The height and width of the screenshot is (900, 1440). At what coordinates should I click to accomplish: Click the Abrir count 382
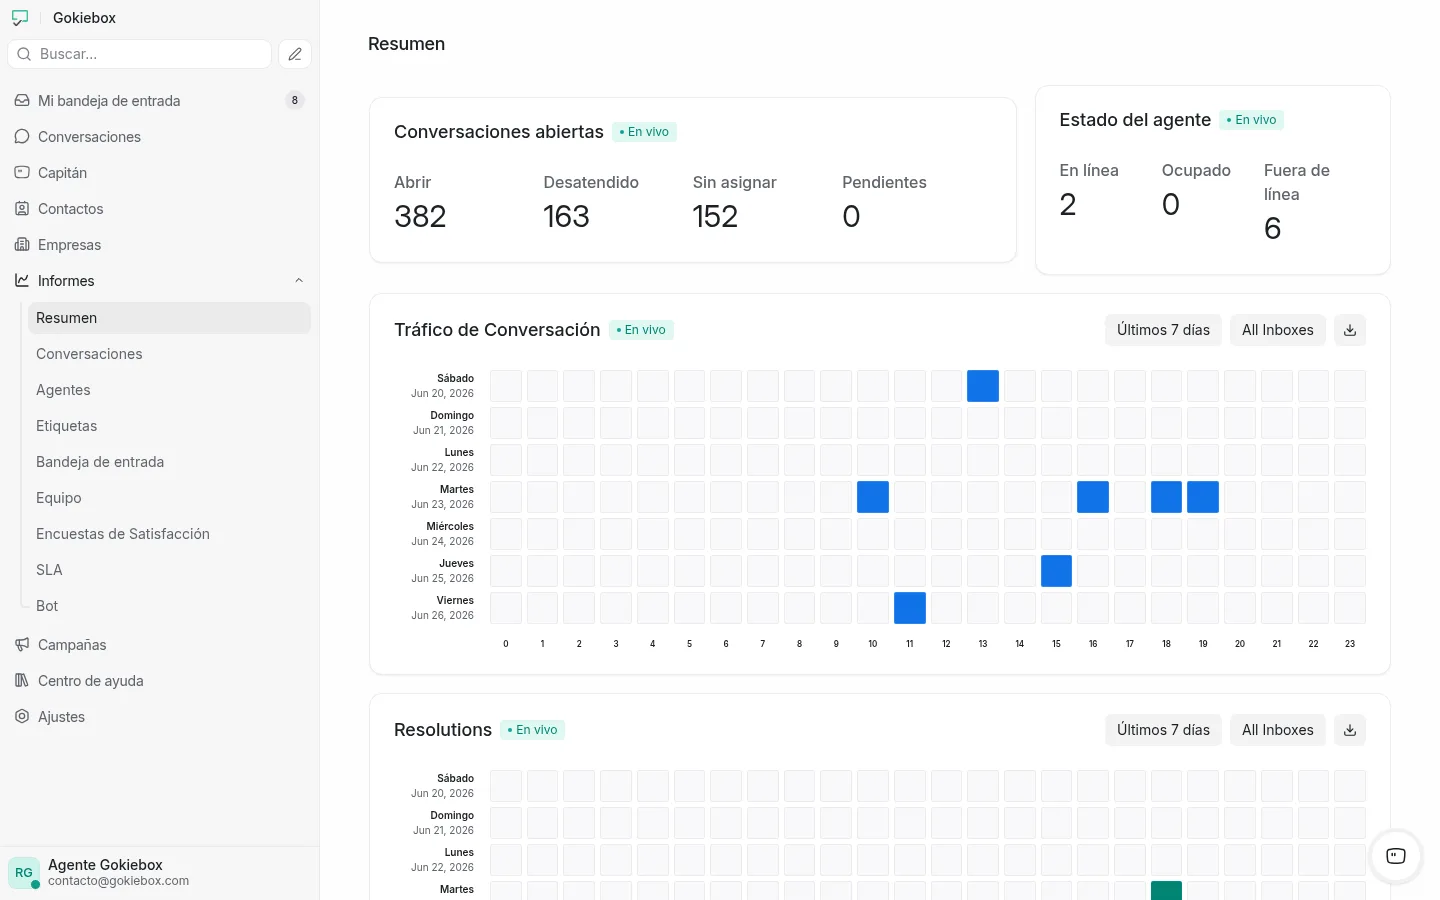click(420, 217)
